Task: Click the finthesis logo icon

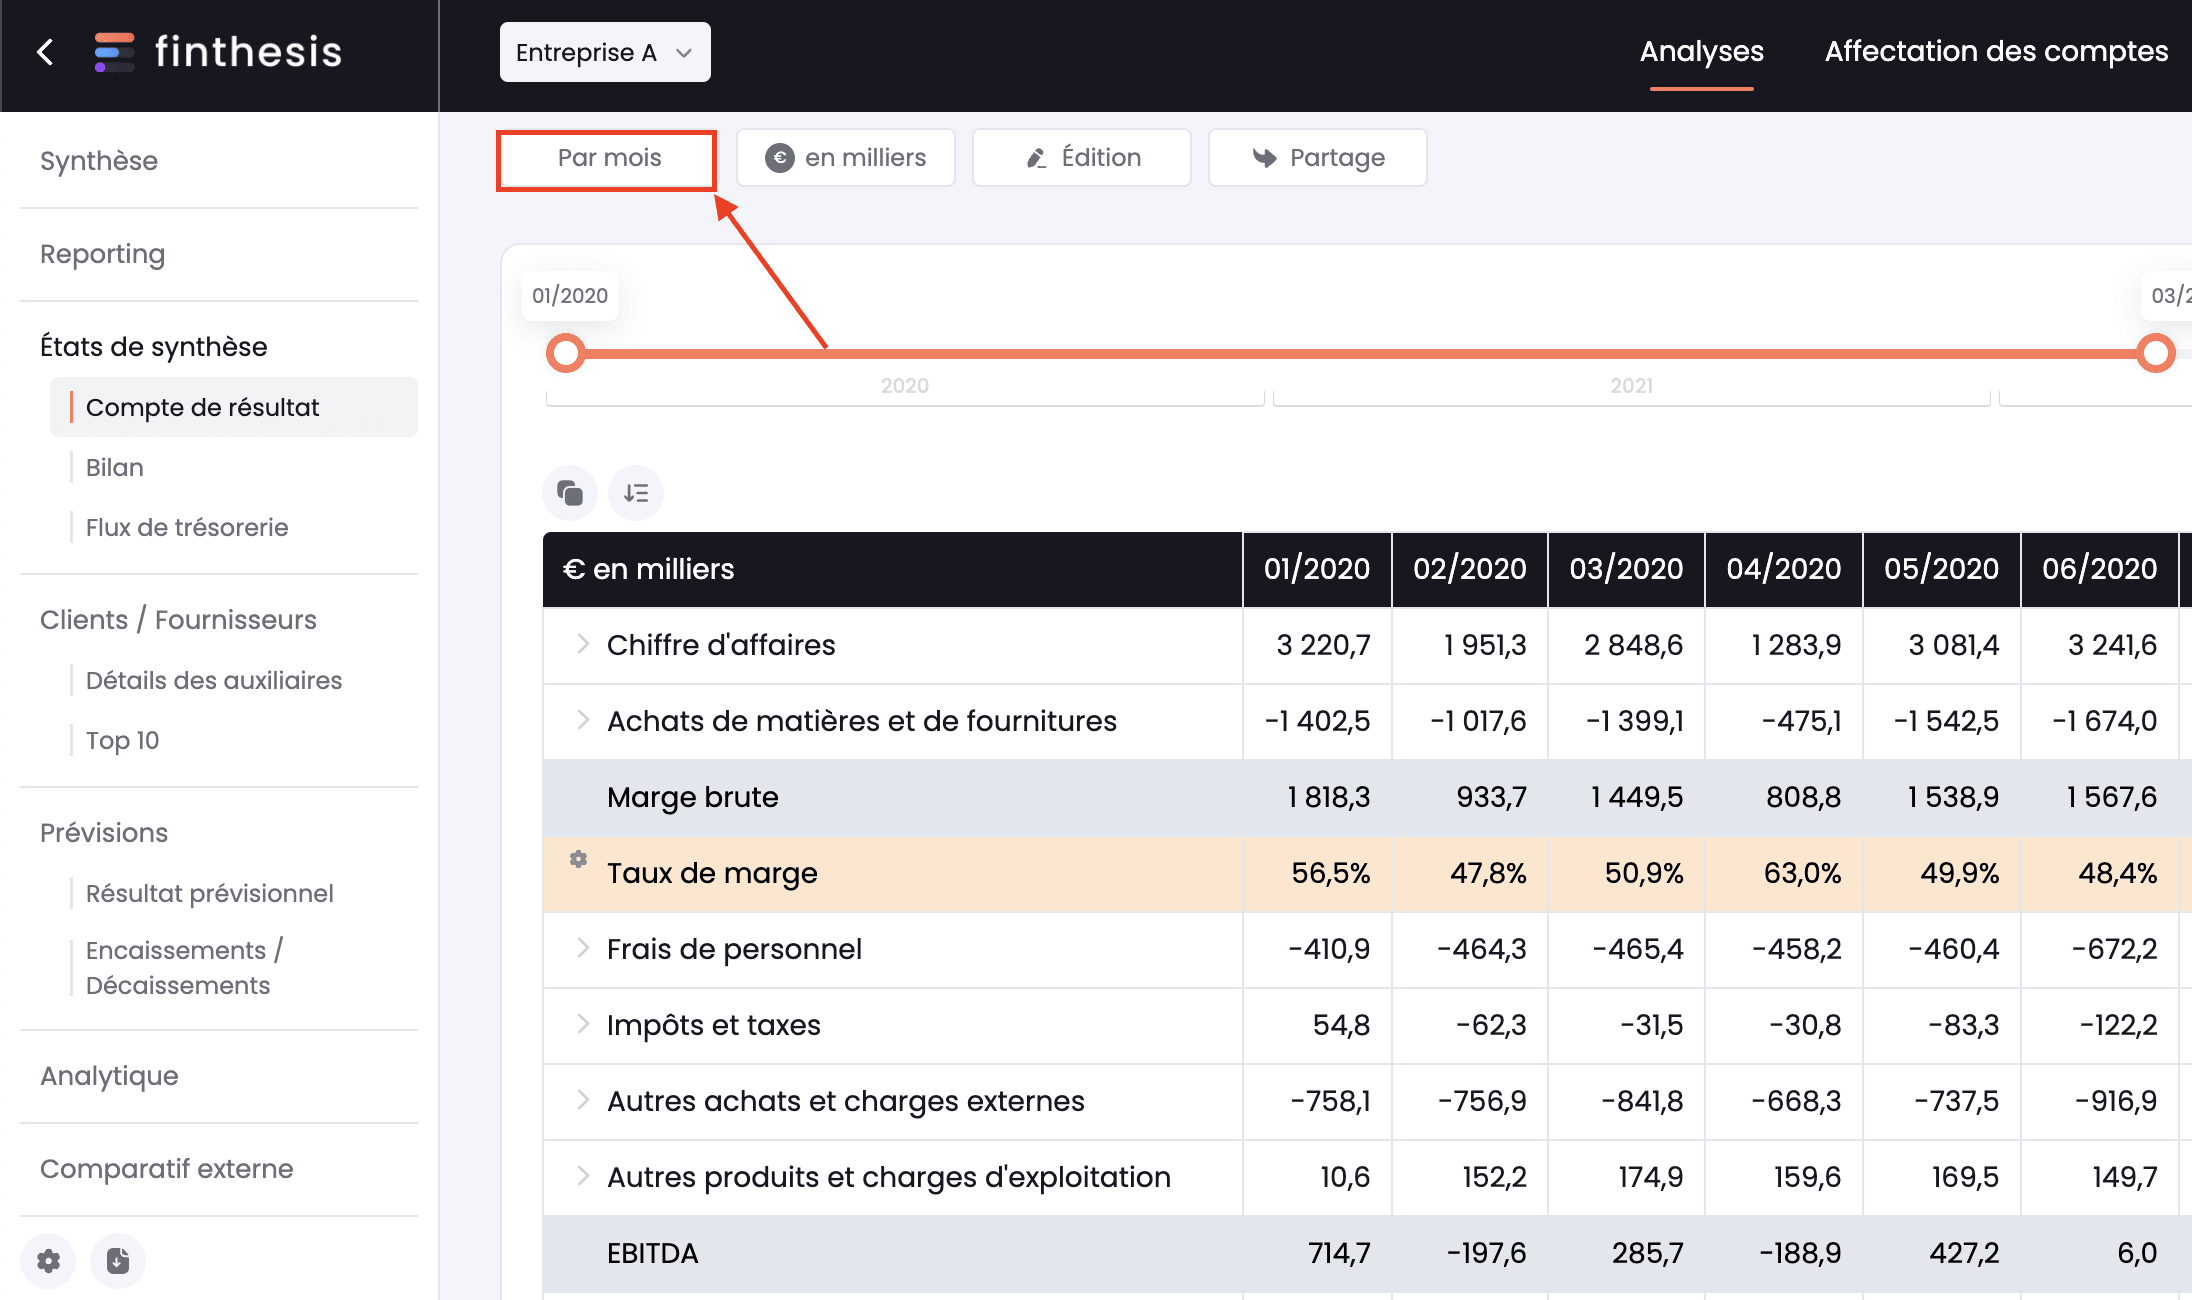Action: click(x=114, y=52)
